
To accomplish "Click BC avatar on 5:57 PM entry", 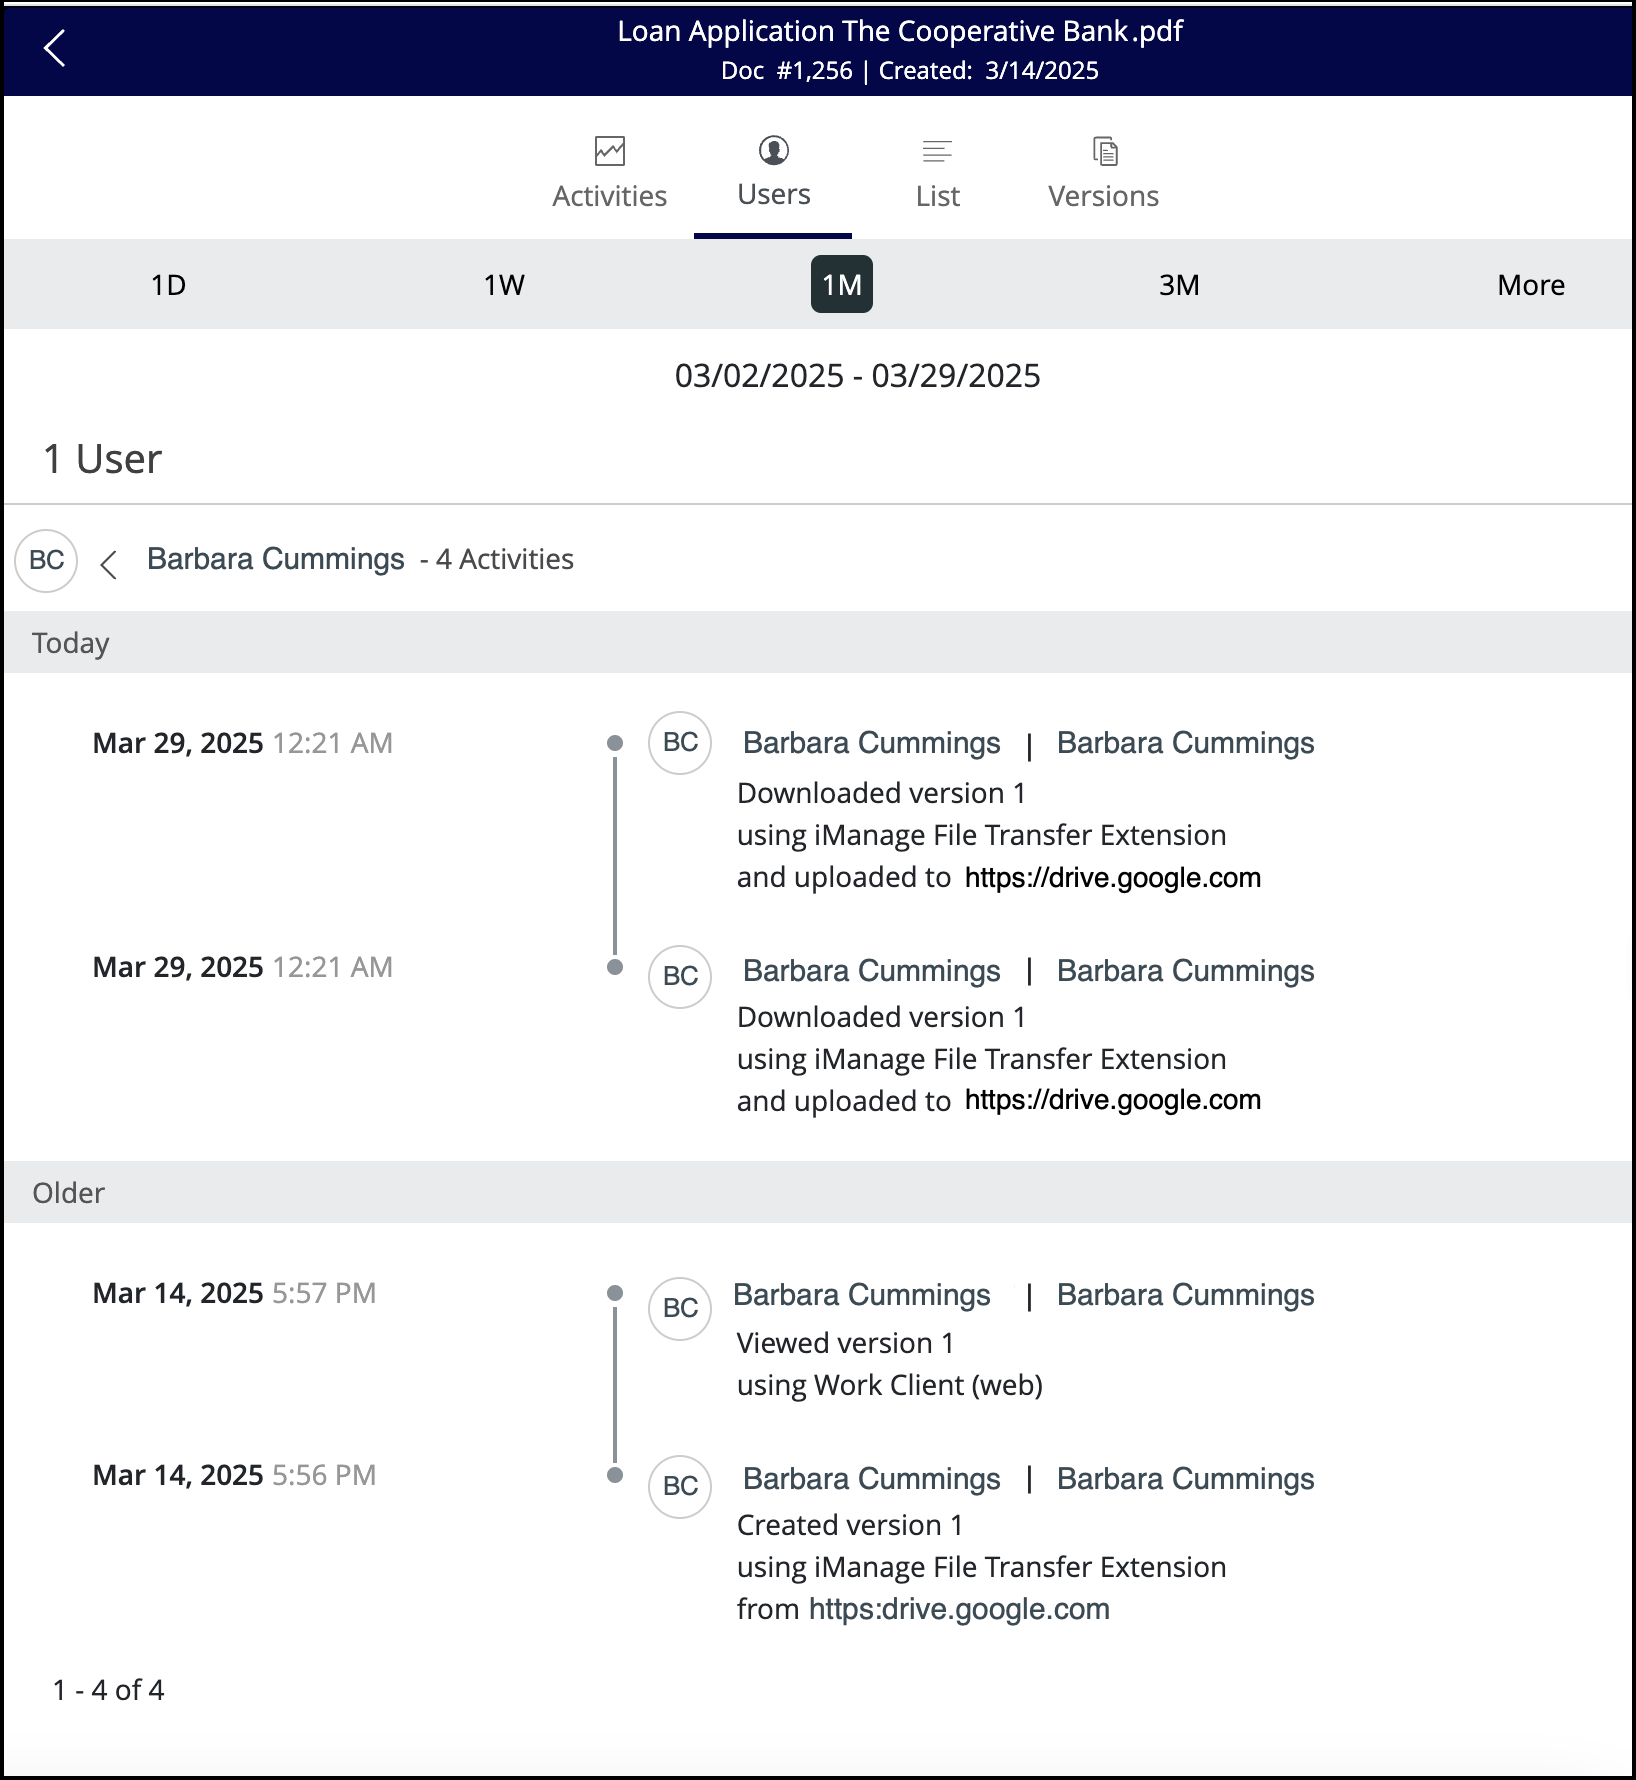I will pos(680,1308).
